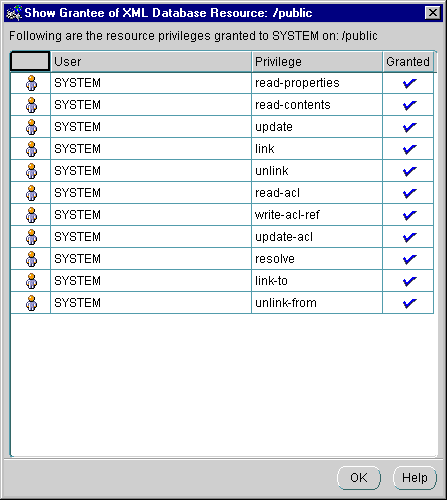
Task: Confirm the dialog with OK button
Action: 359,478
